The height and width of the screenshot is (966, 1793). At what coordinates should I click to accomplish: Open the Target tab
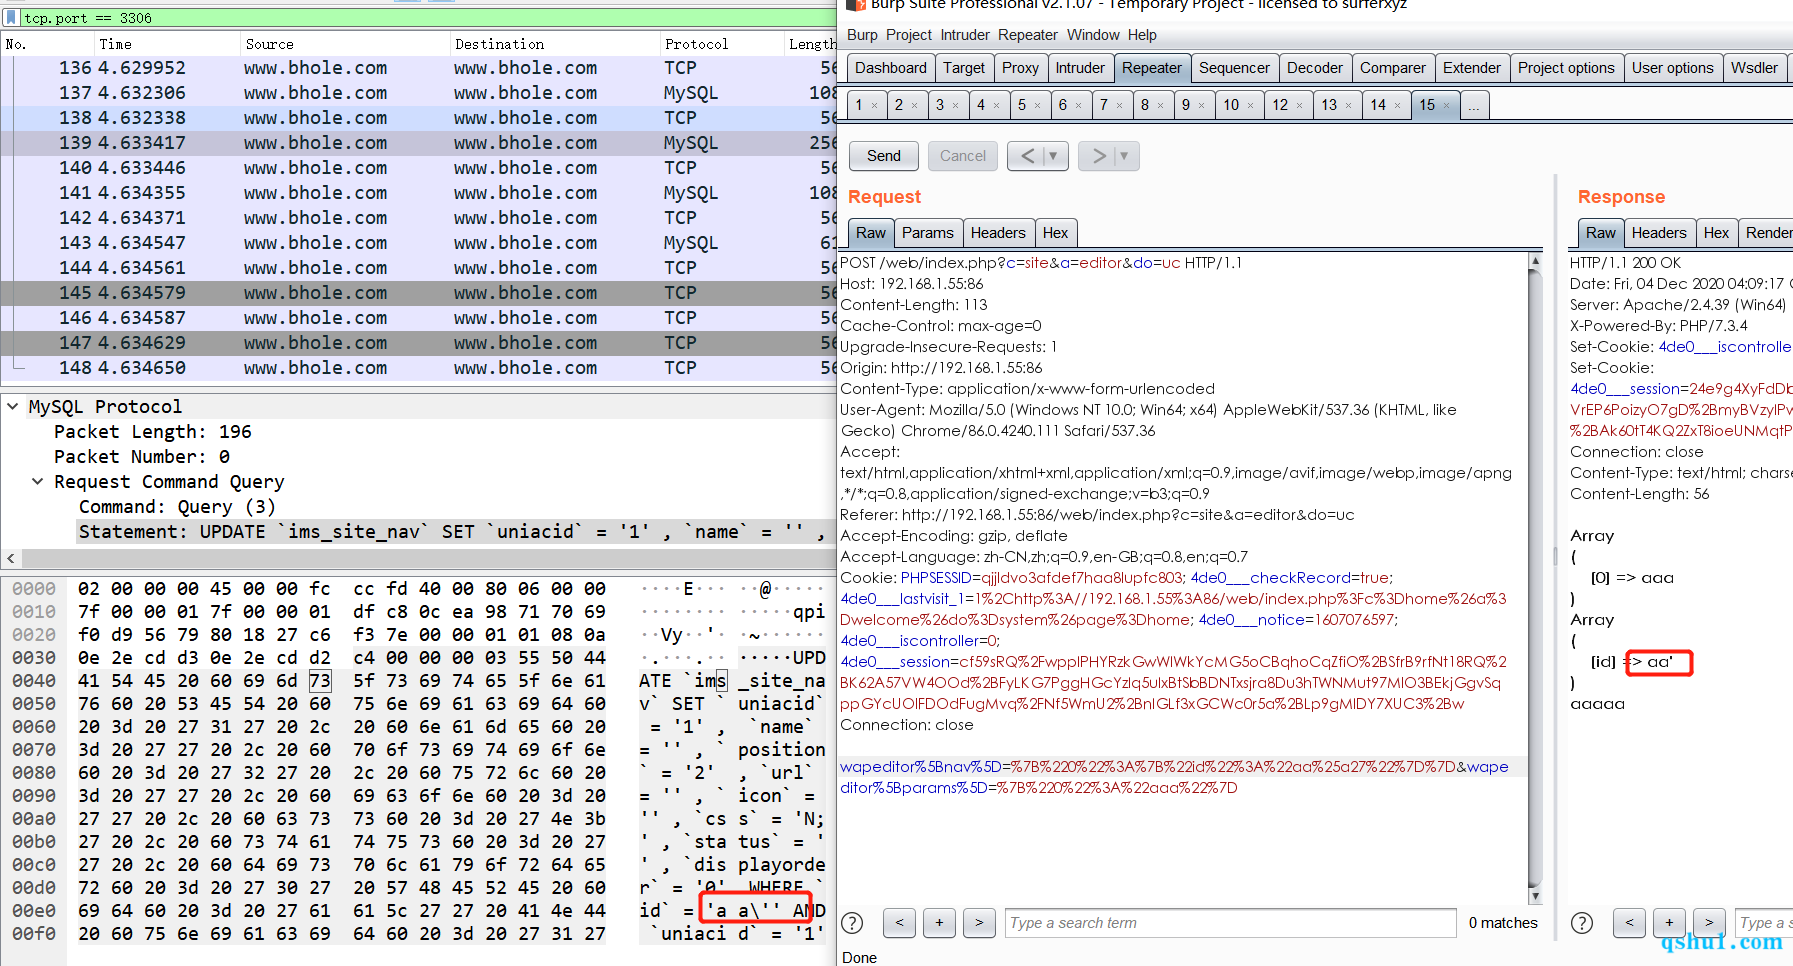point(964,68)
